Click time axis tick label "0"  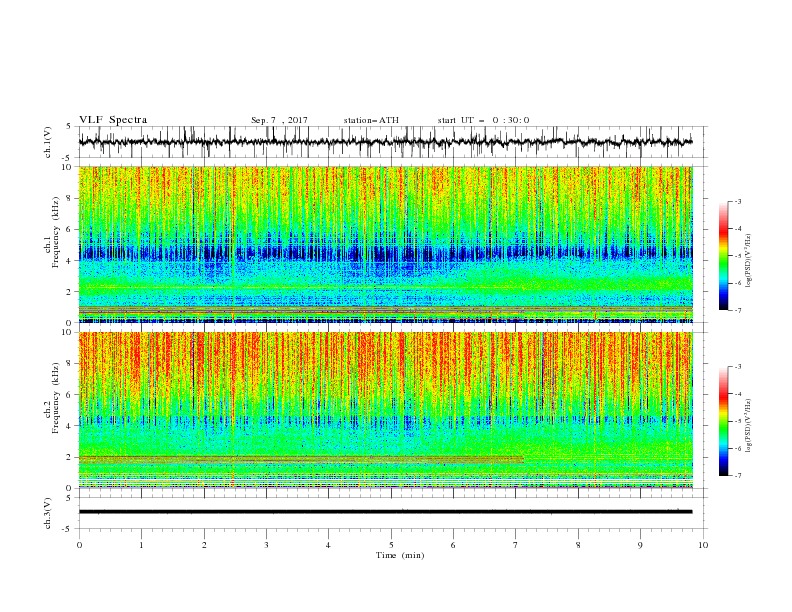coord(79,545)
